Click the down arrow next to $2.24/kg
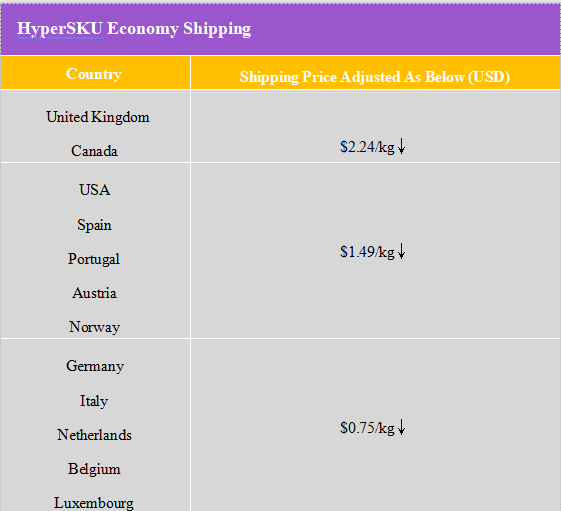 (x=401, y=146)
